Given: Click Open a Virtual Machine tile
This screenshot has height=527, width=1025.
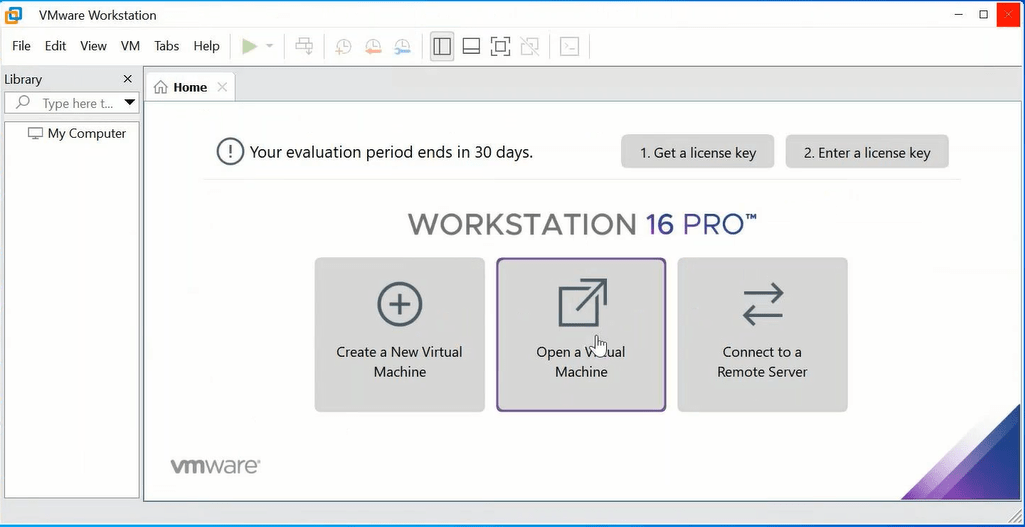Looking at the screenshot, I should [x=581, y=335].
